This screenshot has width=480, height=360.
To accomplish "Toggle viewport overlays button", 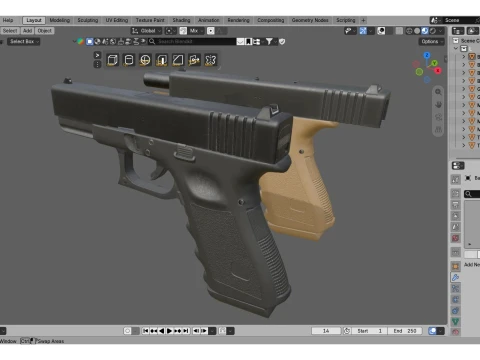I will [x=381, y=31].
